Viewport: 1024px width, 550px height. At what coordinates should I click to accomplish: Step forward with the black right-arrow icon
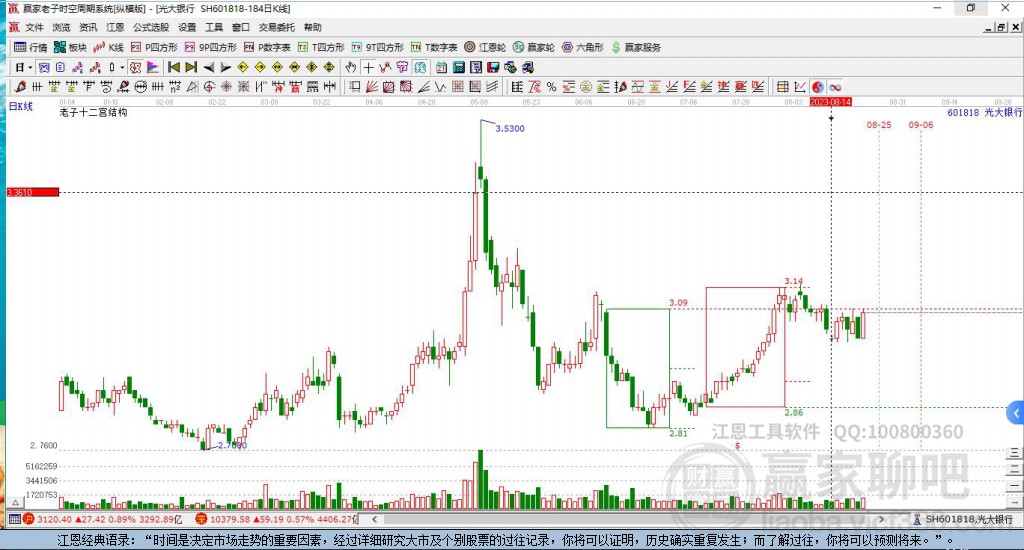tap(225, 67)
